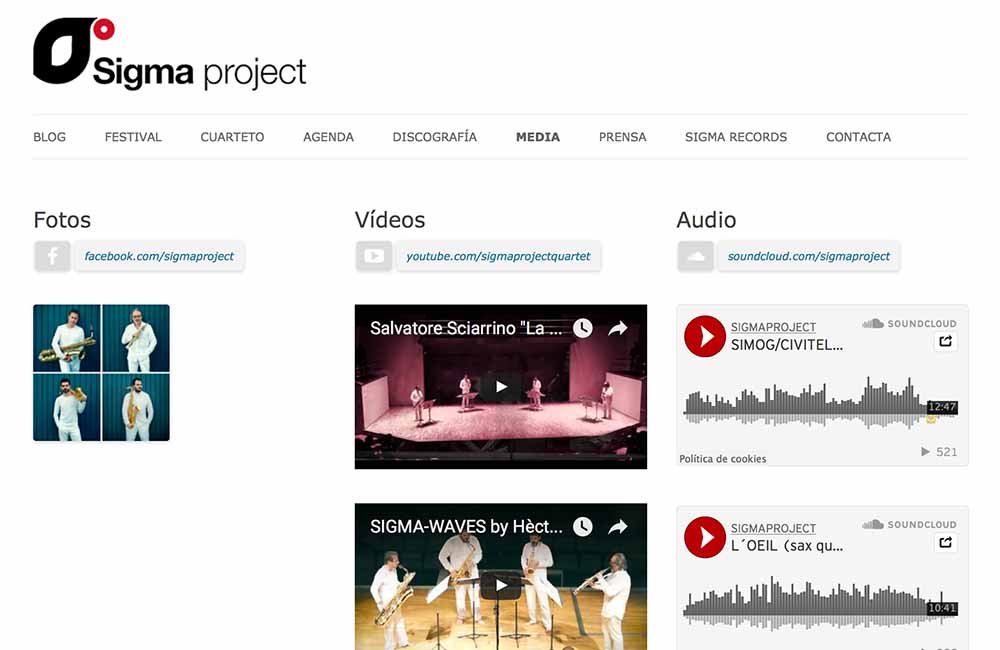This screenshot has width=1000, height=650.
Task: Open SoundCloud logo on SIMOG/CIVITEL player
Action: [x=909, y=323]
